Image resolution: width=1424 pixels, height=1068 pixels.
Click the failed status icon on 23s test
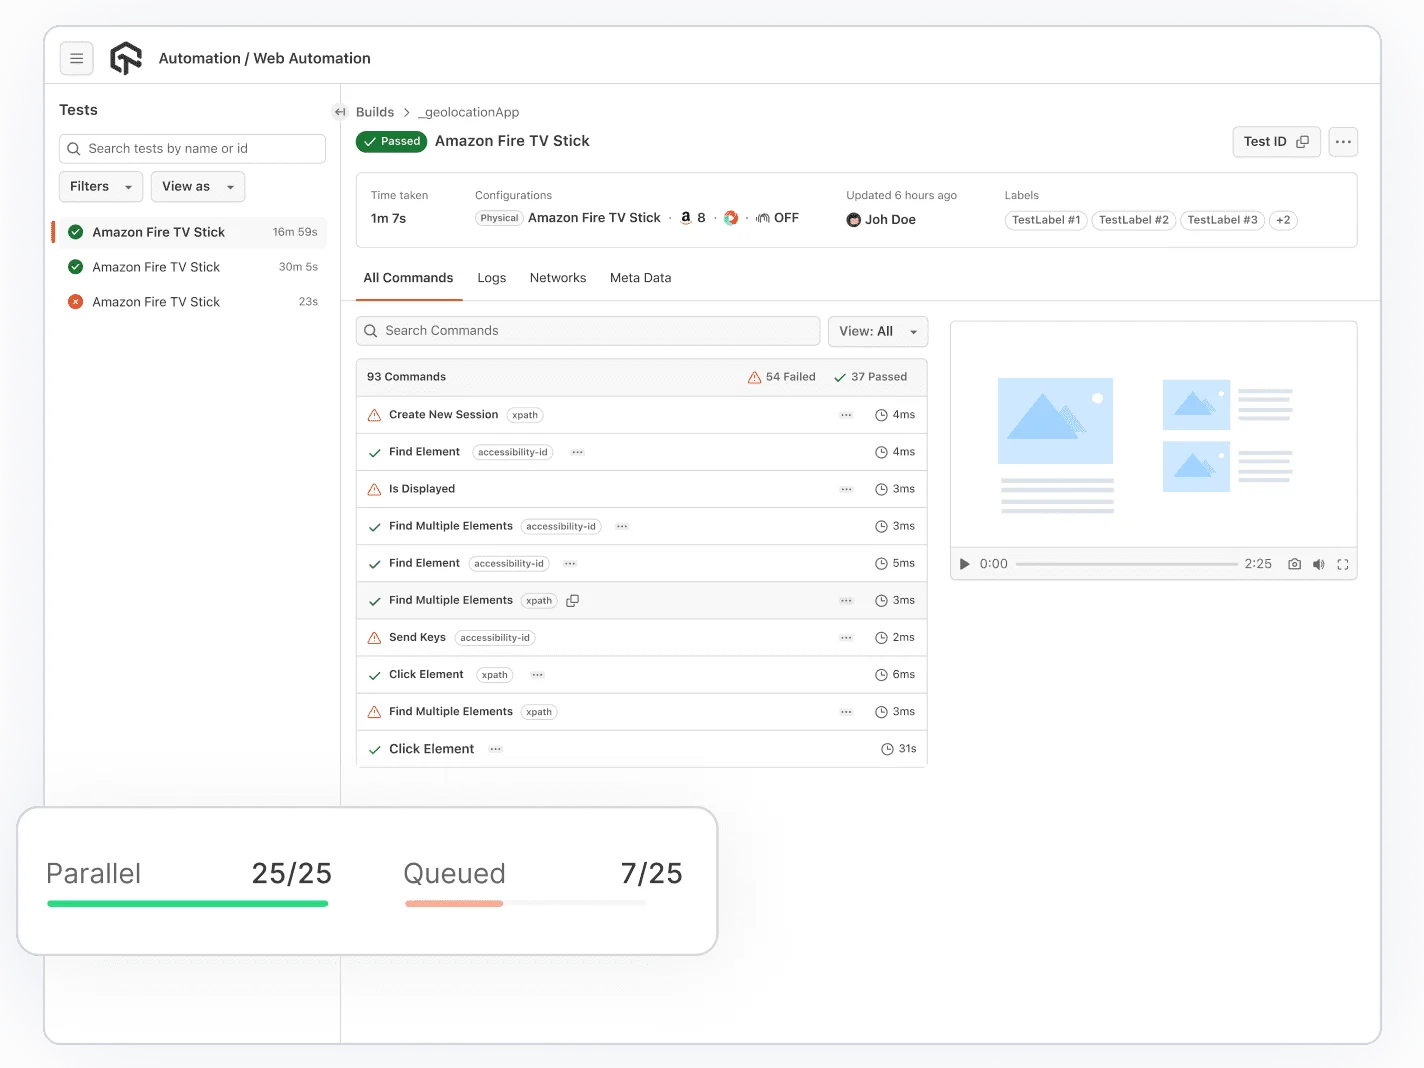tap(75, 301)
